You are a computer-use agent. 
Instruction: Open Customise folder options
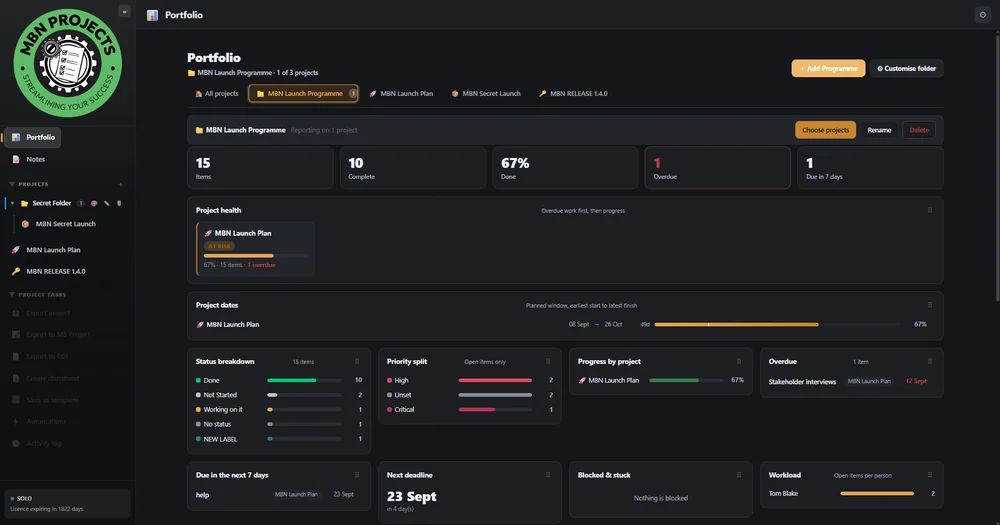pyautogui.click(x=906, y=68)
